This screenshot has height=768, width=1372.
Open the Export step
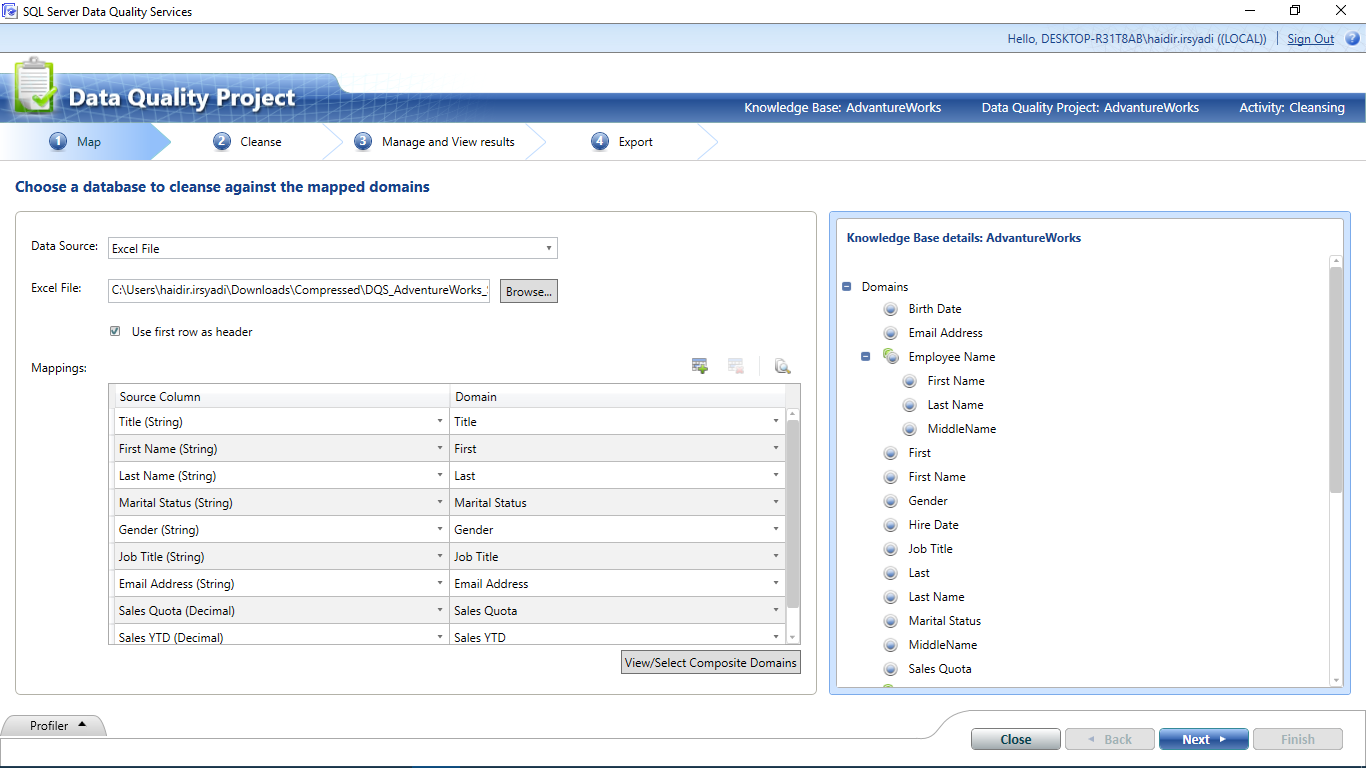click(632, 141)
